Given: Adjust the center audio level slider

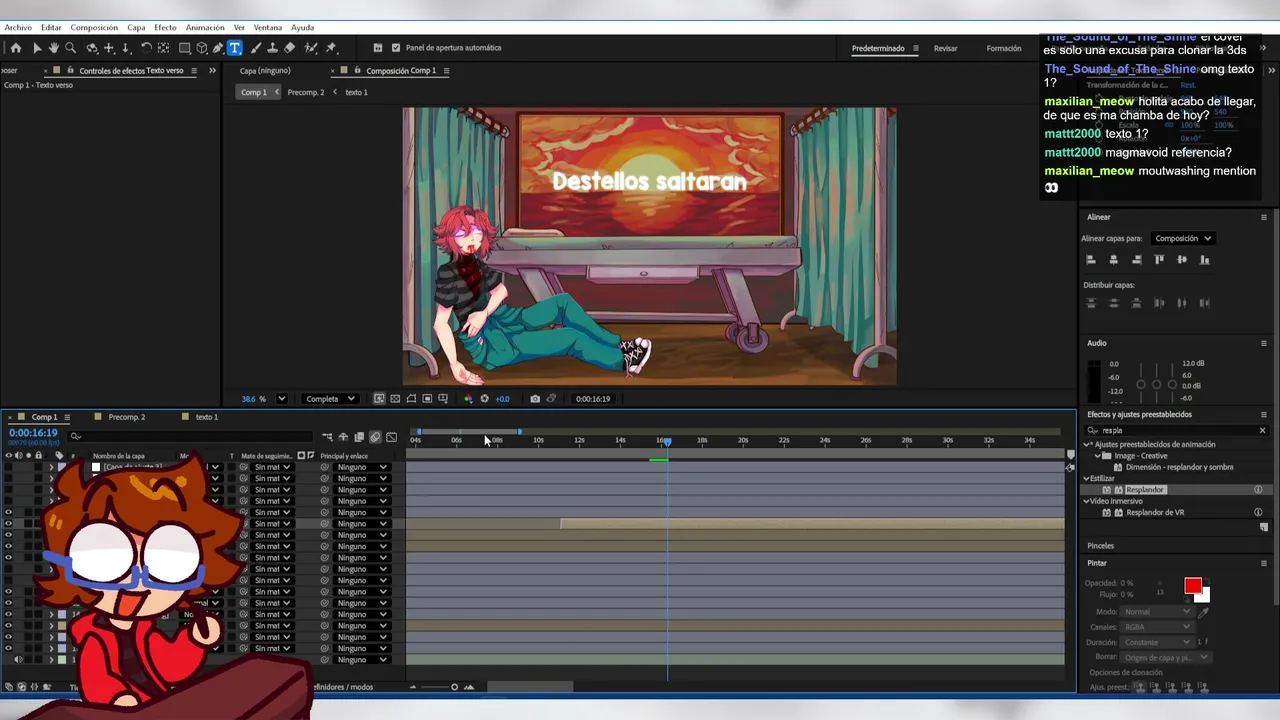Looking at the screenshot, I should pyautogui.click(x=1156, y=385).
